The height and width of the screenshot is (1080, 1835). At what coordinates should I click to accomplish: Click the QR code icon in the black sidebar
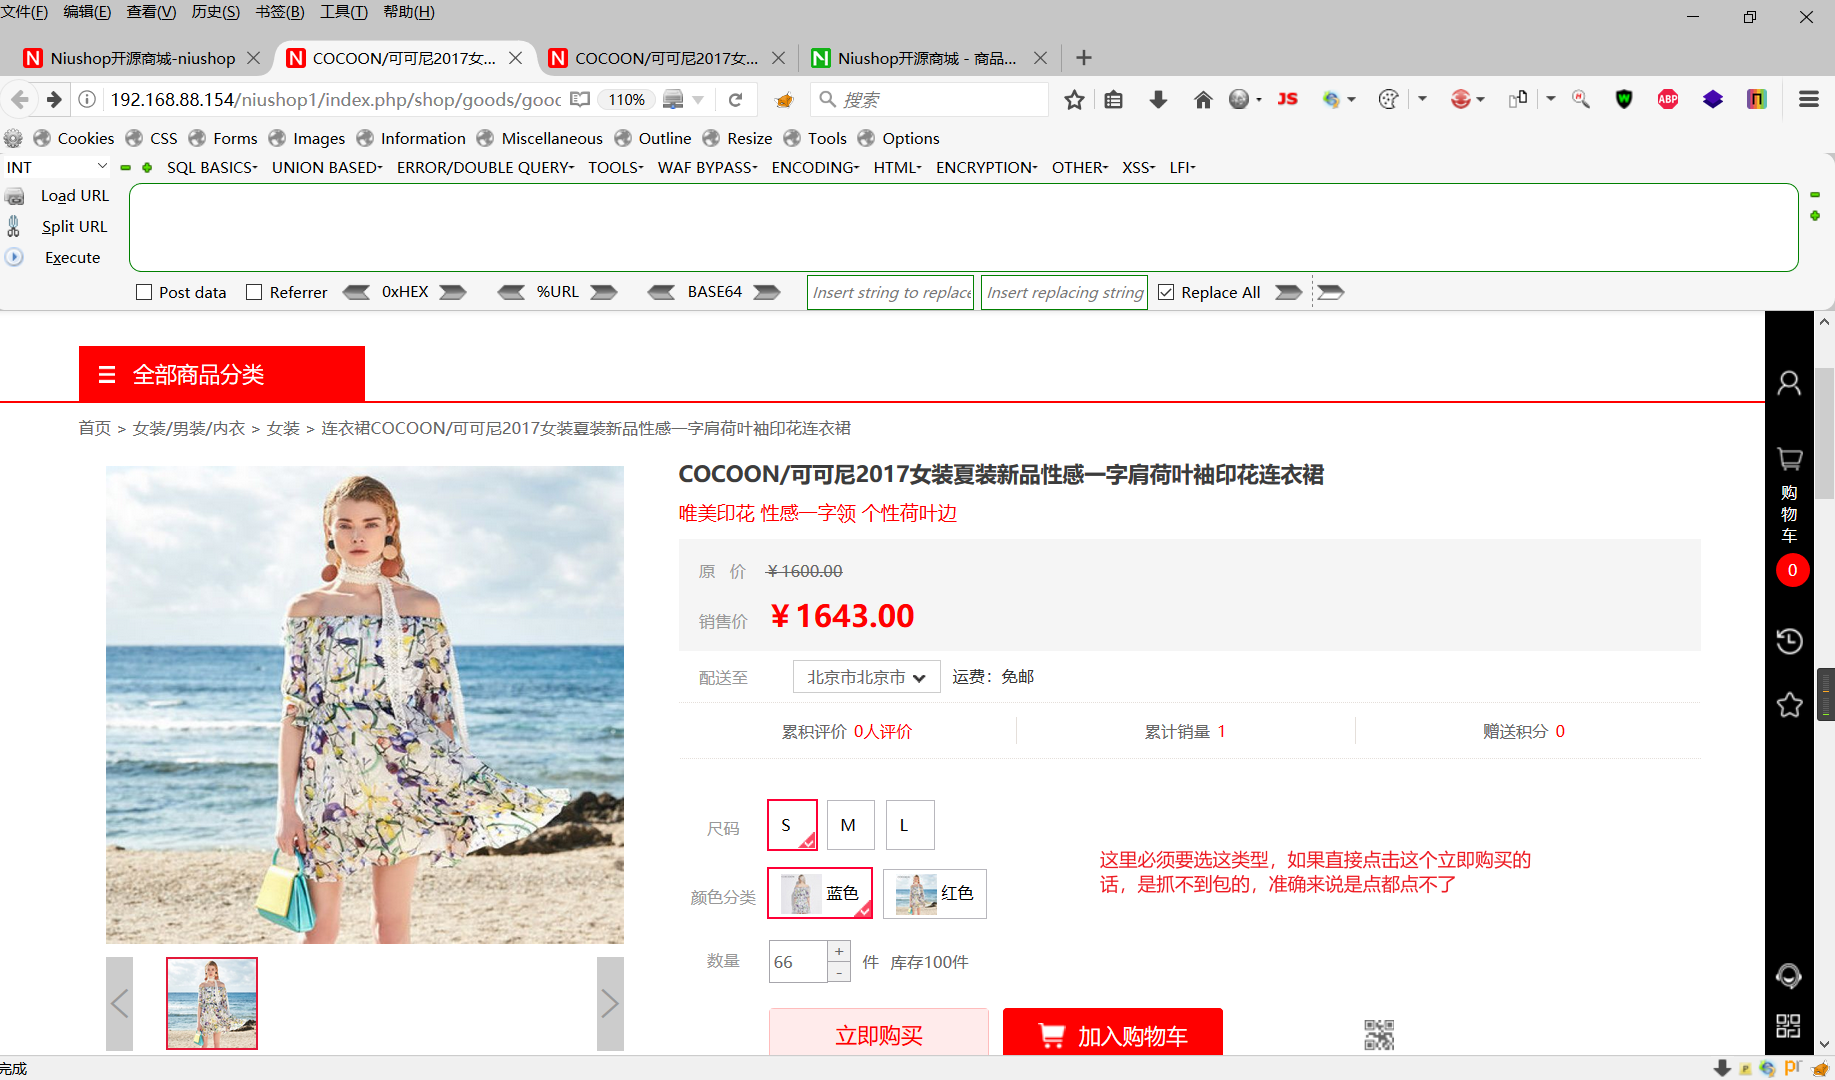tap(1788, 1026)
